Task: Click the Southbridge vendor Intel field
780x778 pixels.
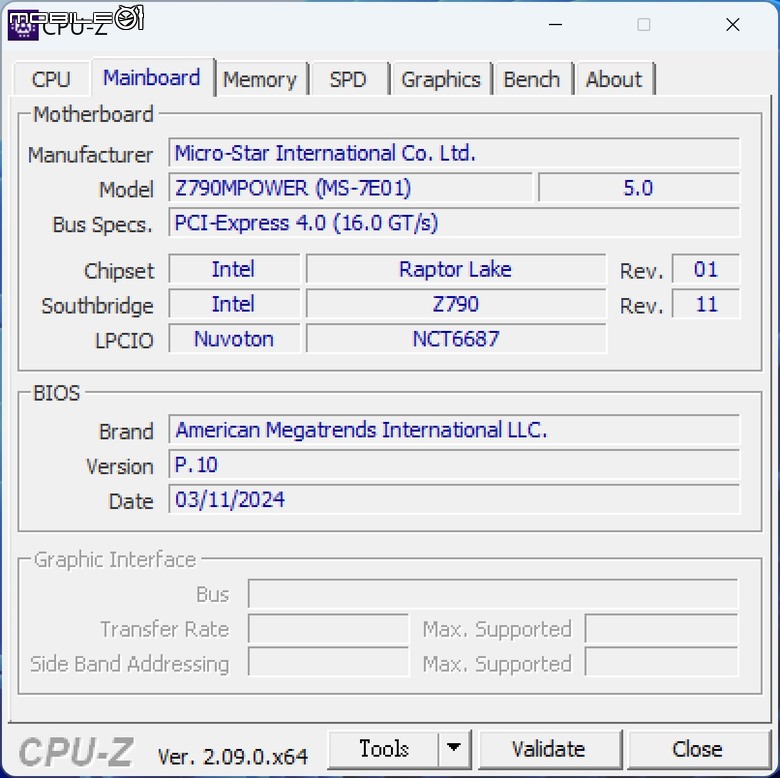Action: click(234, 304)
